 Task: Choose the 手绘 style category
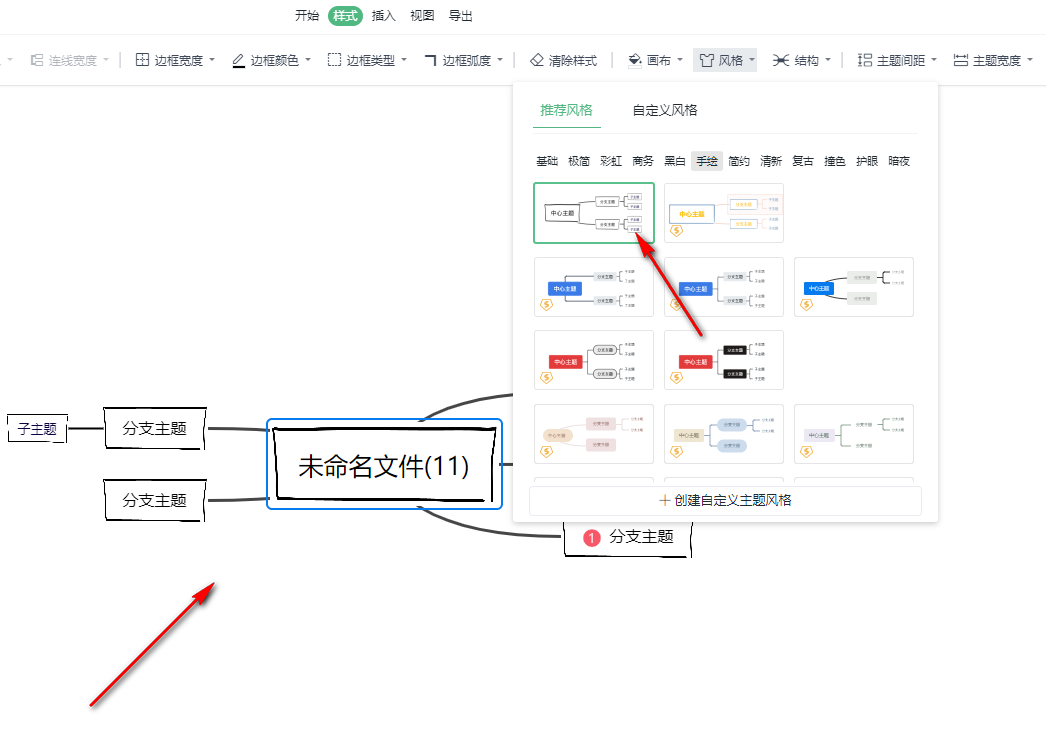tap(707, 161)
